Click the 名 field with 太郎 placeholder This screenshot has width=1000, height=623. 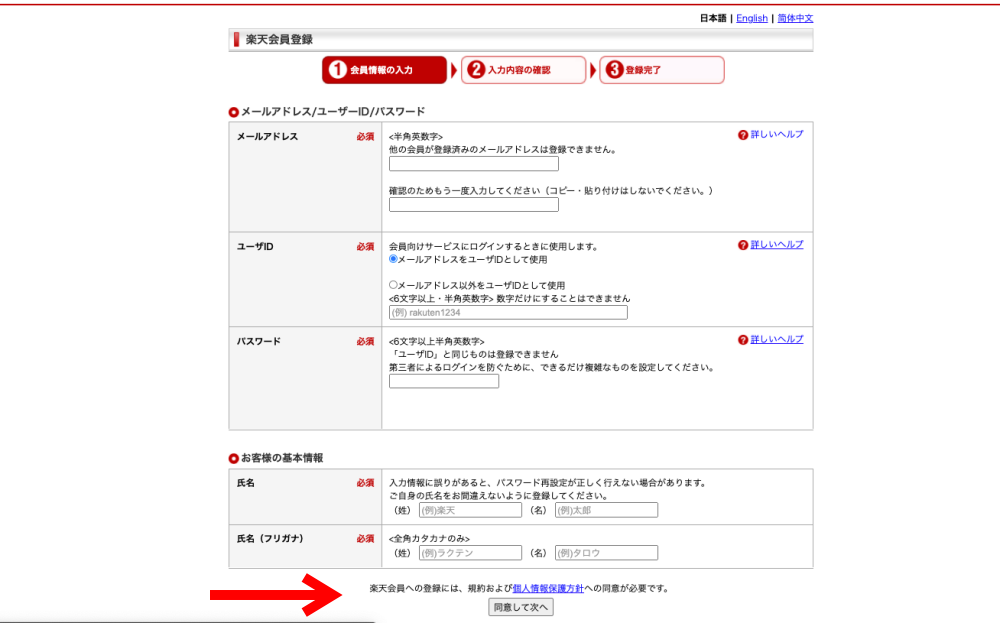pyautogui.click(x=607, y=510)
